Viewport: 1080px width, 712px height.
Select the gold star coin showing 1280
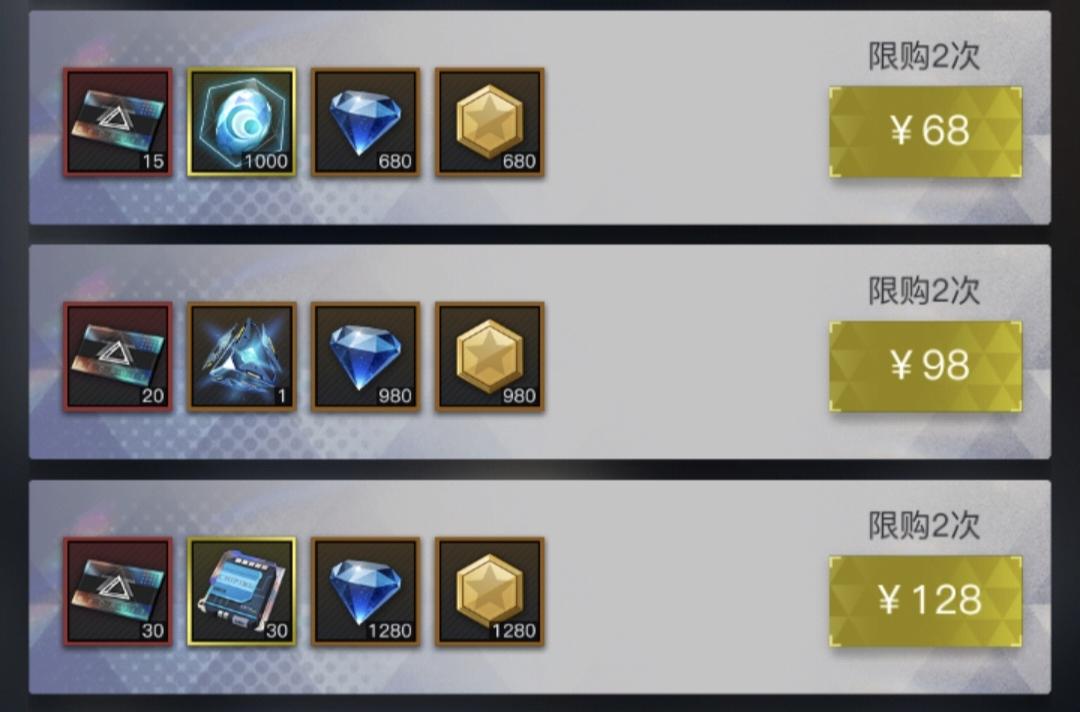pyautogui.click(x=490, y=591)
